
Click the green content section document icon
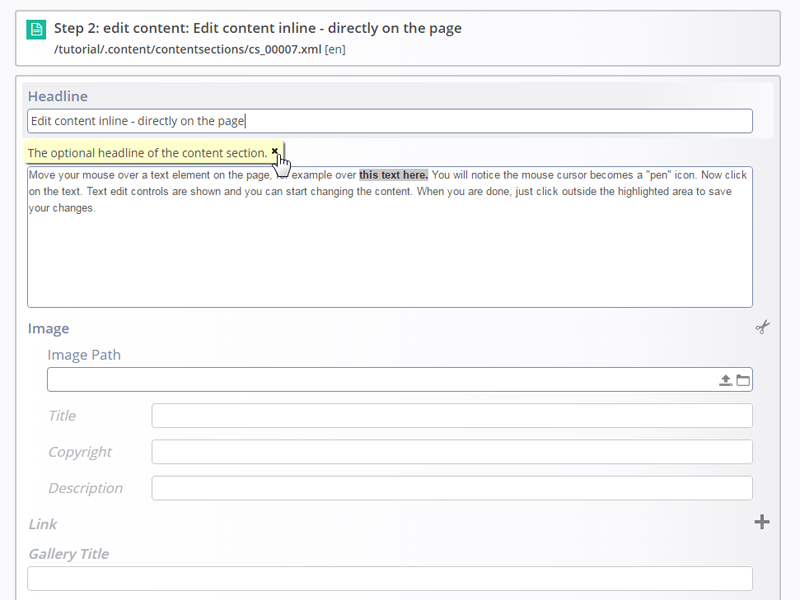[x=36, y=30]
